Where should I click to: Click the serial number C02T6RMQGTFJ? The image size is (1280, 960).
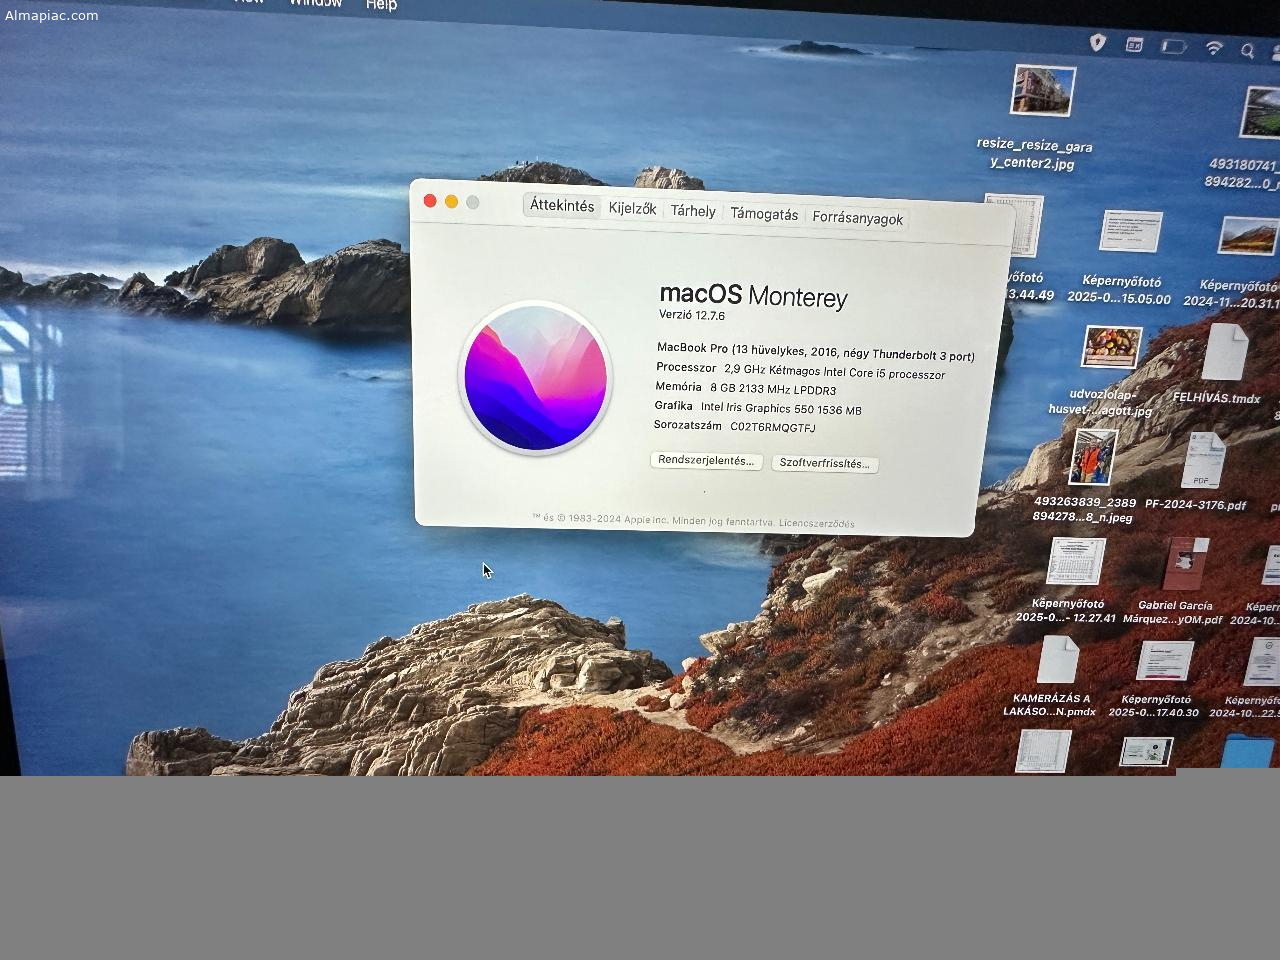pyautogui.click(x=773, y=427)
